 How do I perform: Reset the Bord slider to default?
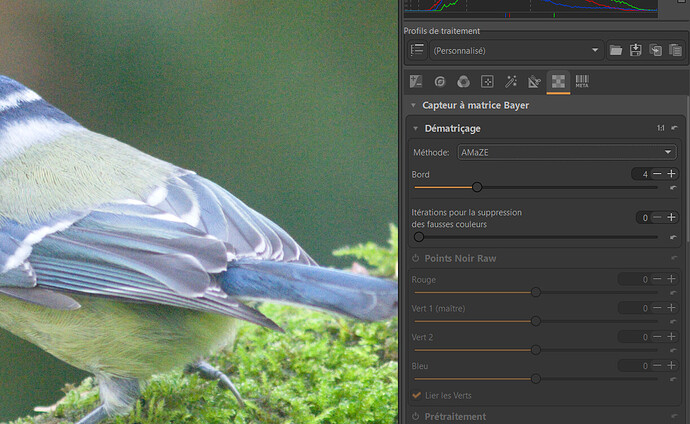click(x=673, y=187)
